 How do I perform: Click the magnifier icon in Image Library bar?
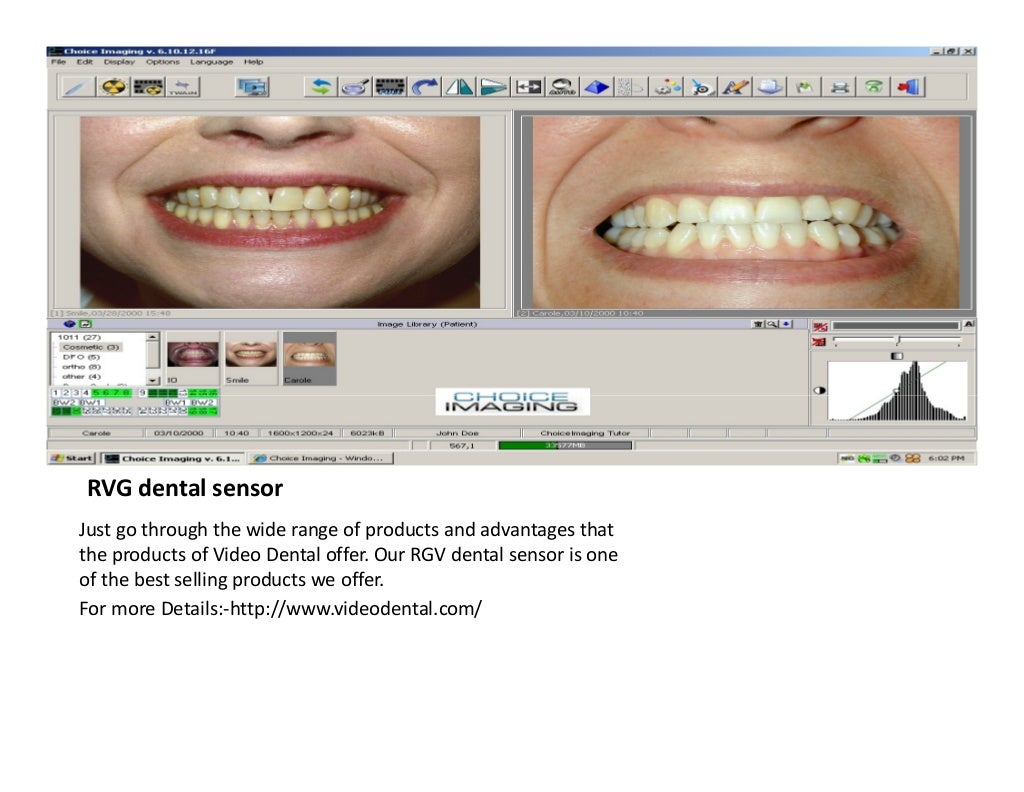click(x=772, y=324)
